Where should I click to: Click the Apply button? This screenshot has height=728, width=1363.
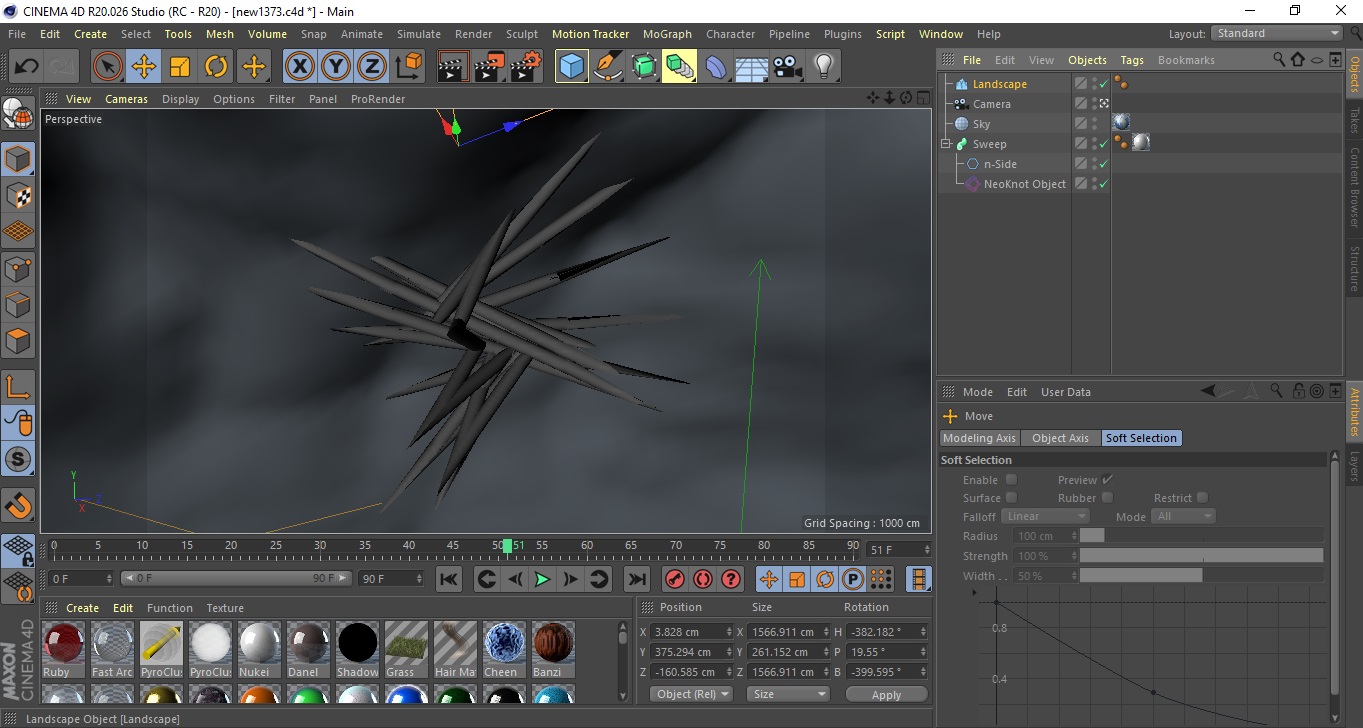coord(886,694)
